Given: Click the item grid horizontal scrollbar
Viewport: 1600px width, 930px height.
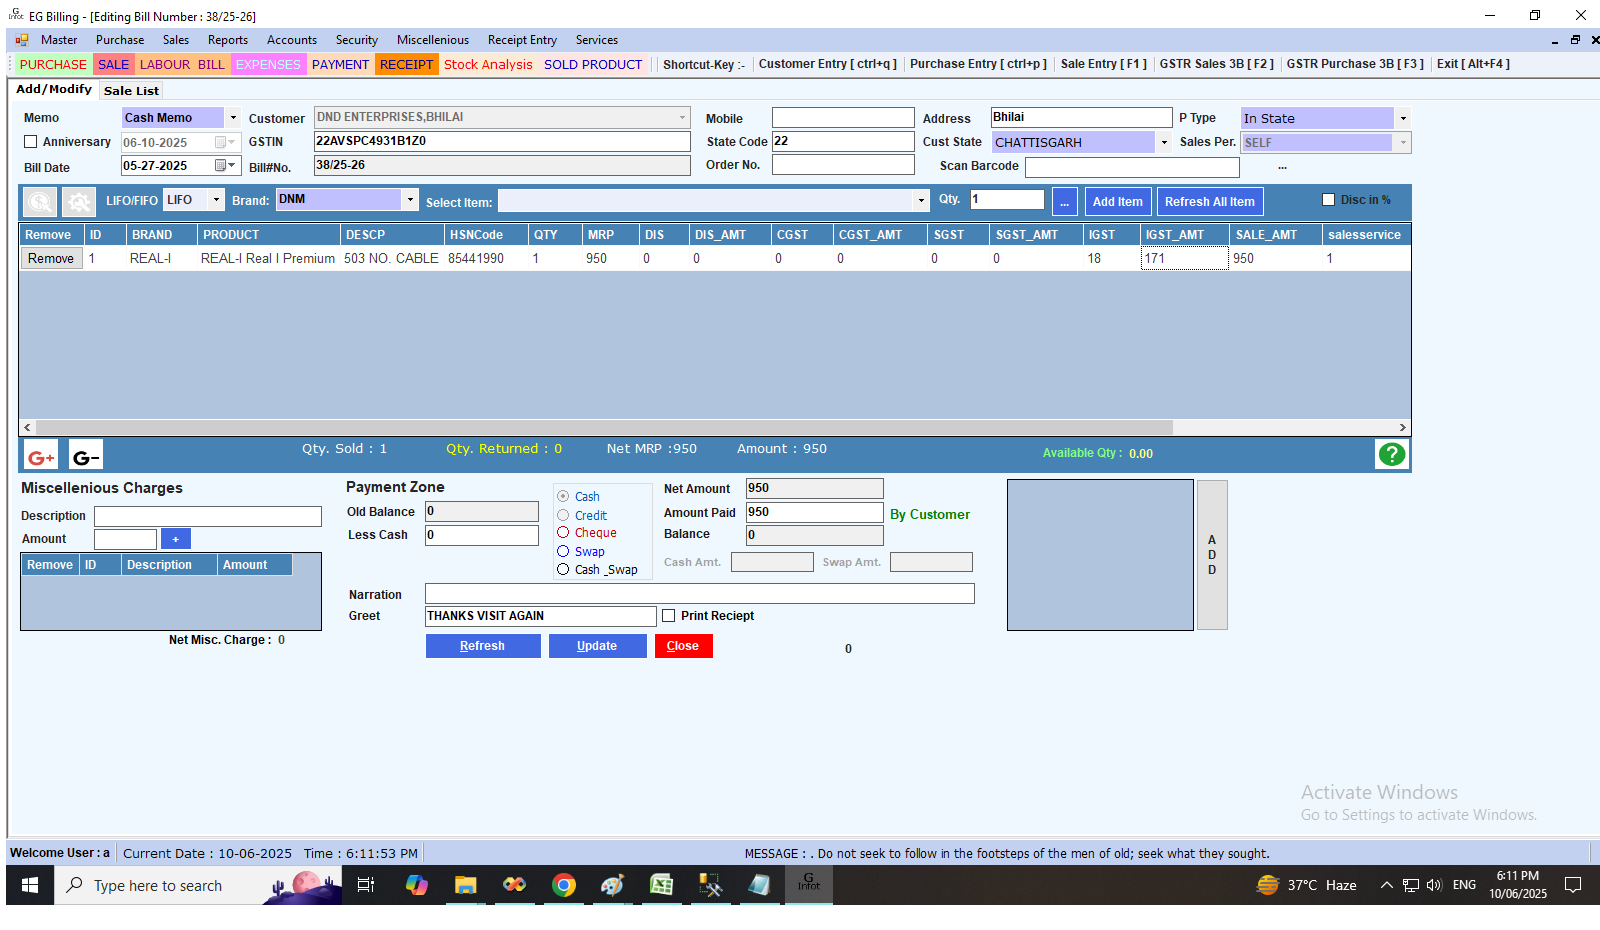Looking at the screenshot, I should point(600,427).
